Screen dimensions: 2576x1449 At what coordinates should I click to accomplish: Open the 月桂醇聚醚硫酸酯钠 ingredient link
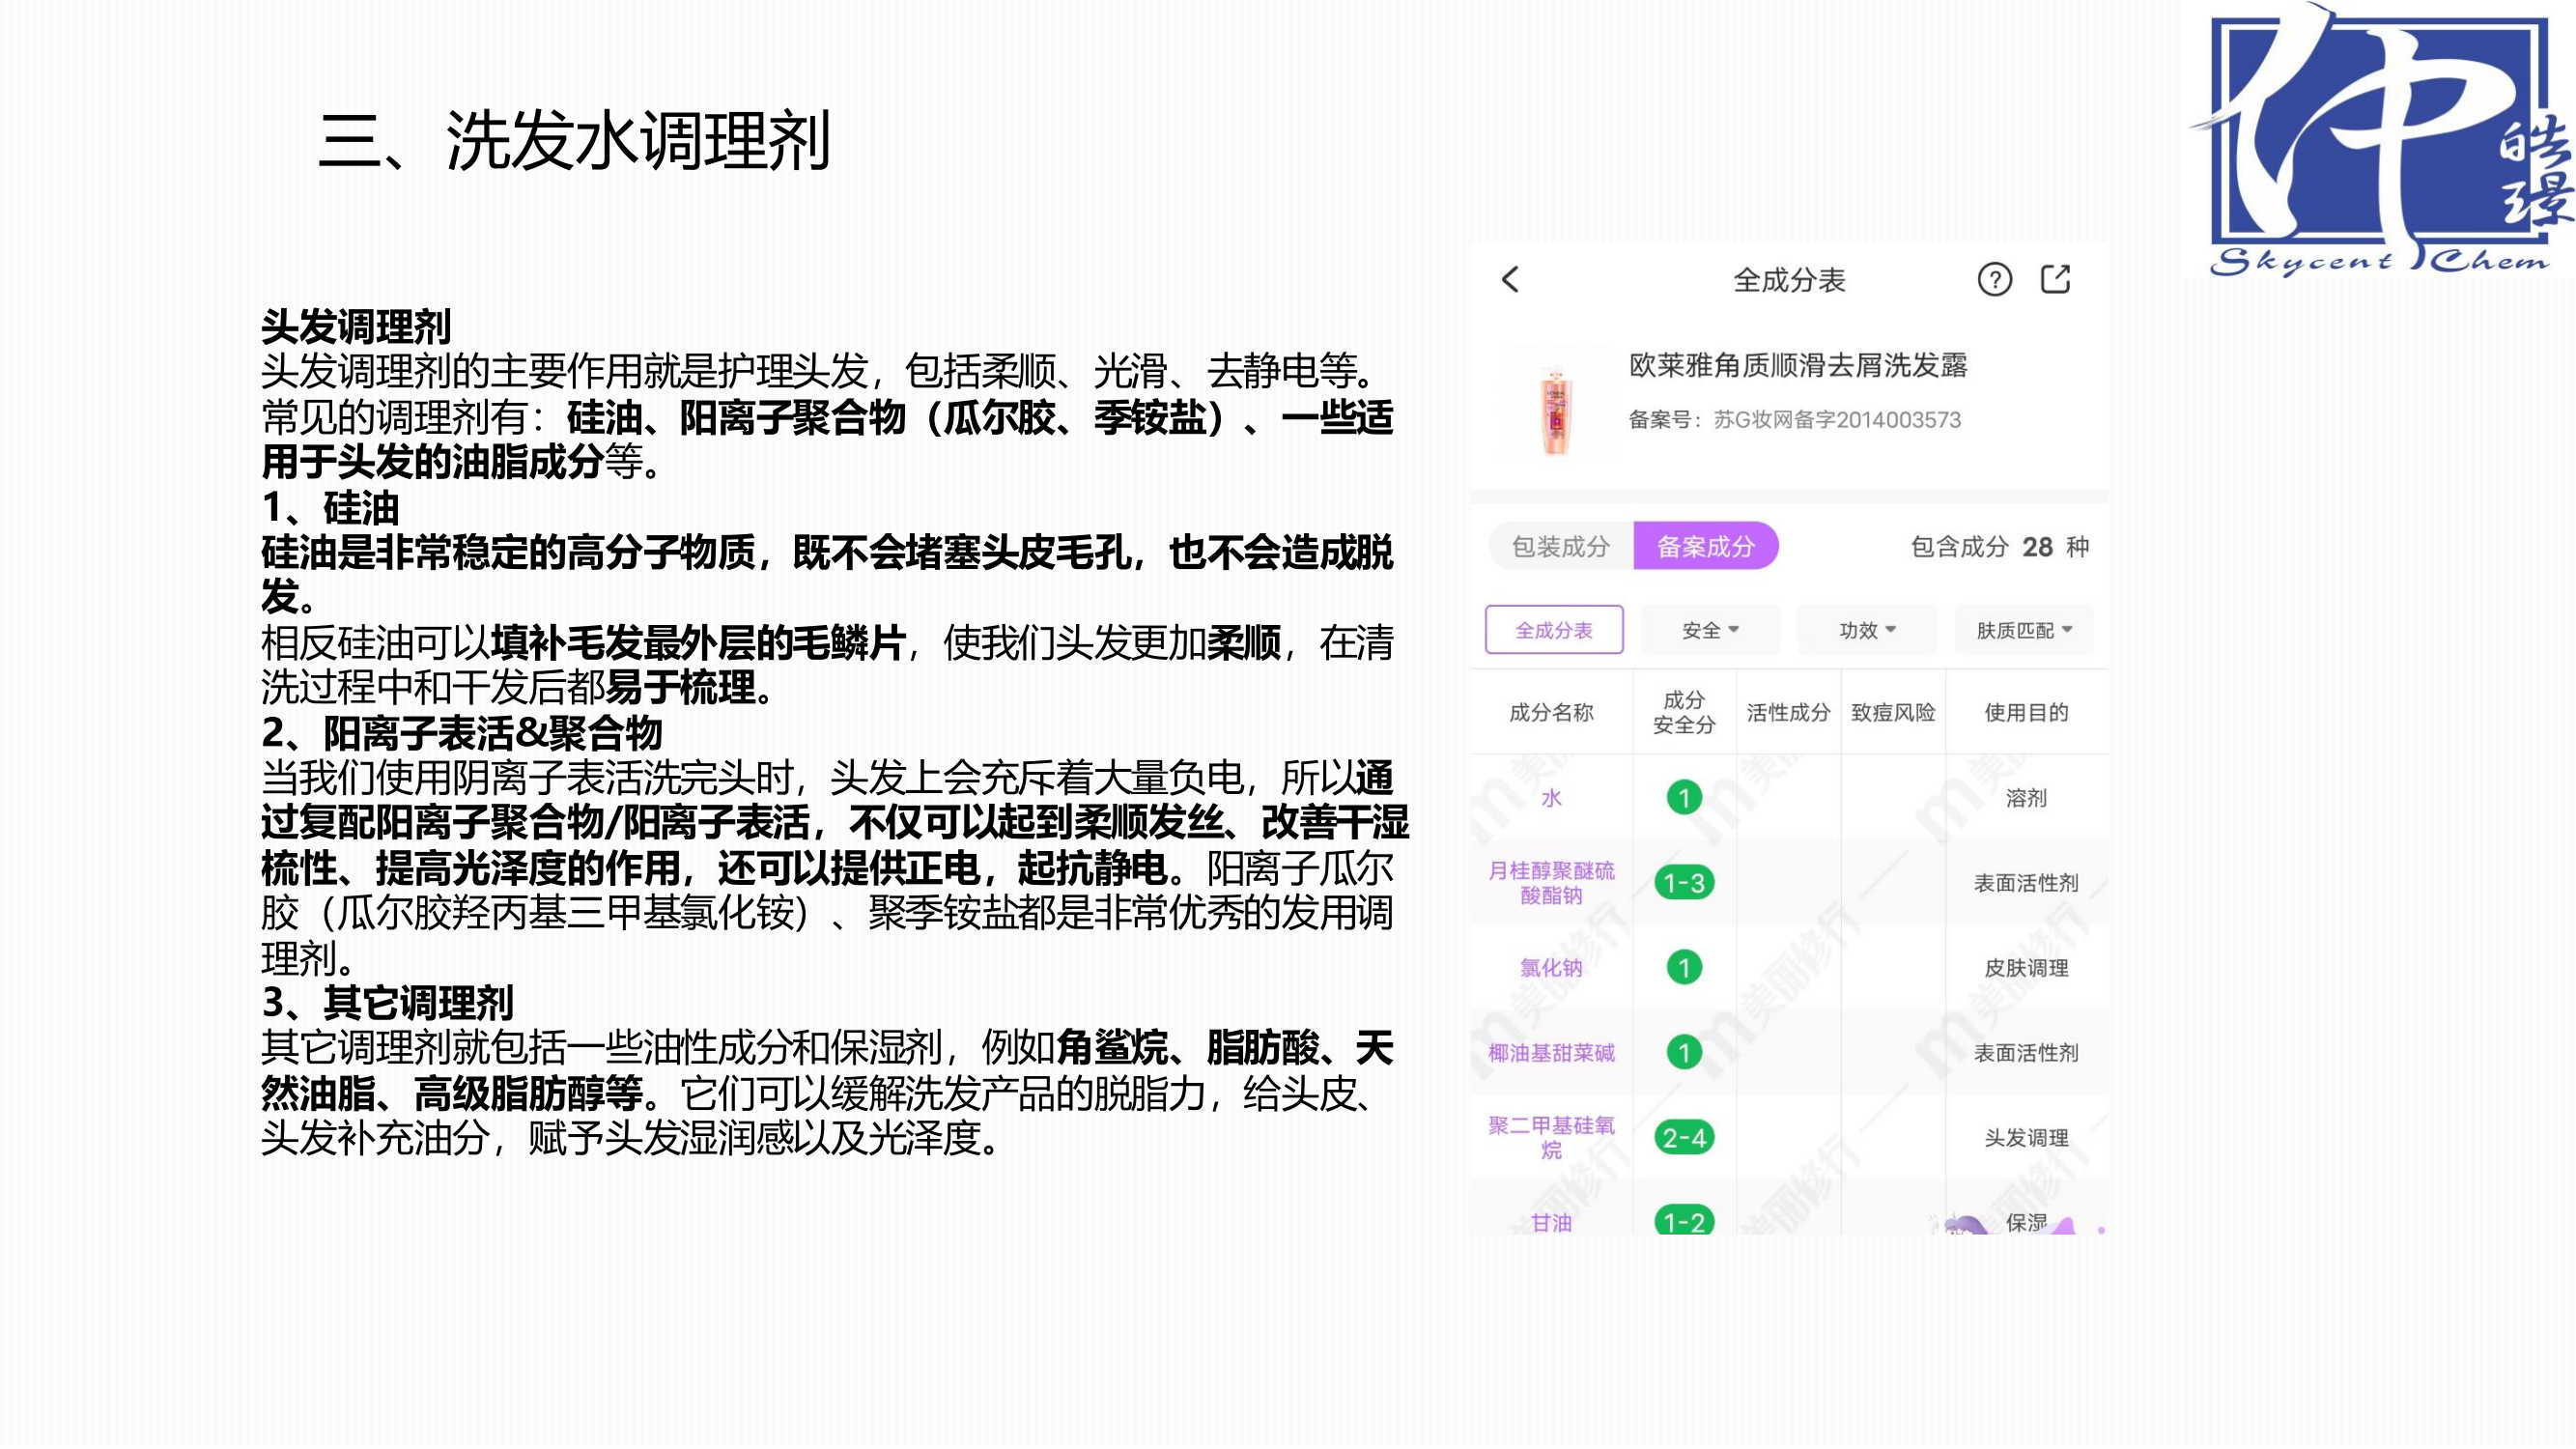tap(1551, 882)
